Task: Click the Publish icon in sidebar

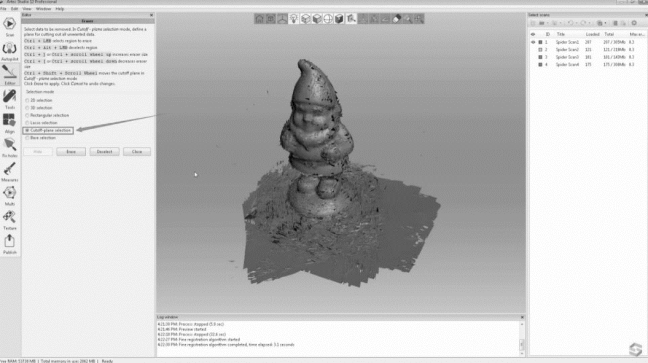Action: [10, 244]
